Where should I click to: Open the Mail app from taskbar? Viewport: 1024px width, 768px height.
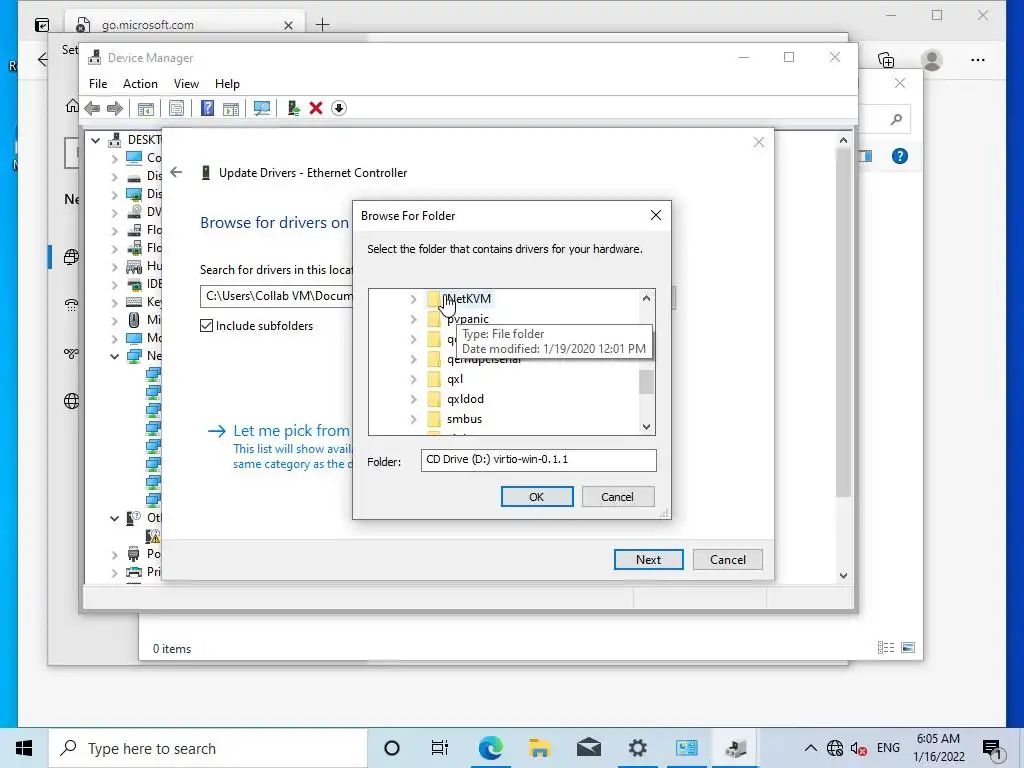pyautogui.click(x=588, y=748)
